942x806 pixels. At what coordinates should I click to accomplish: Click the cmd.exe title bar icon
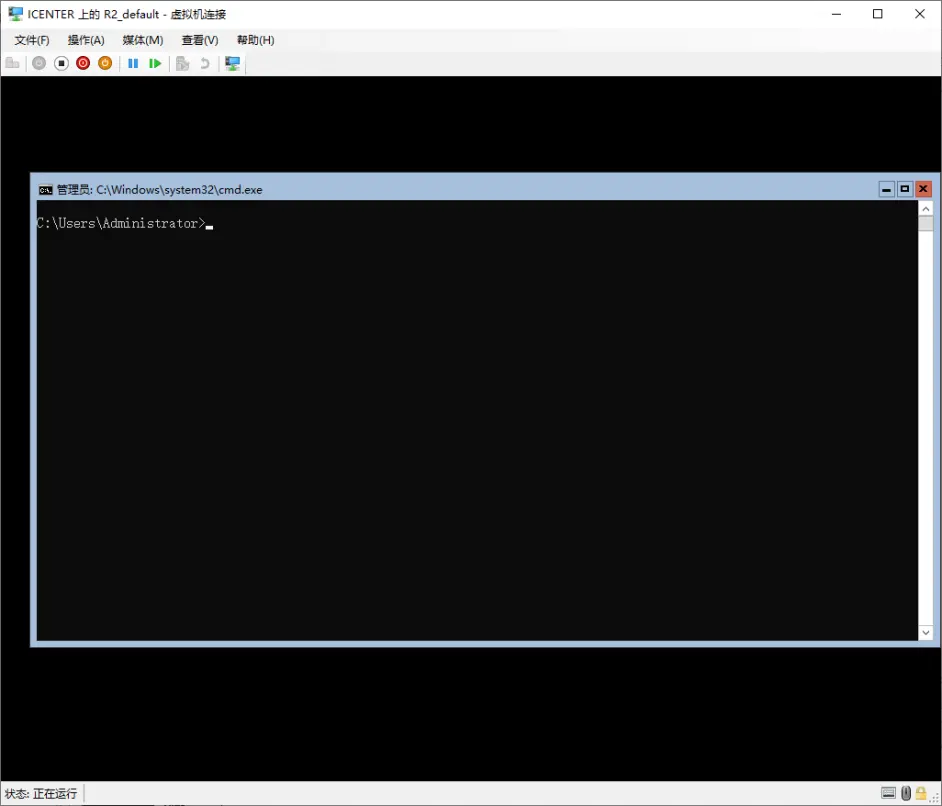[46, 190]
